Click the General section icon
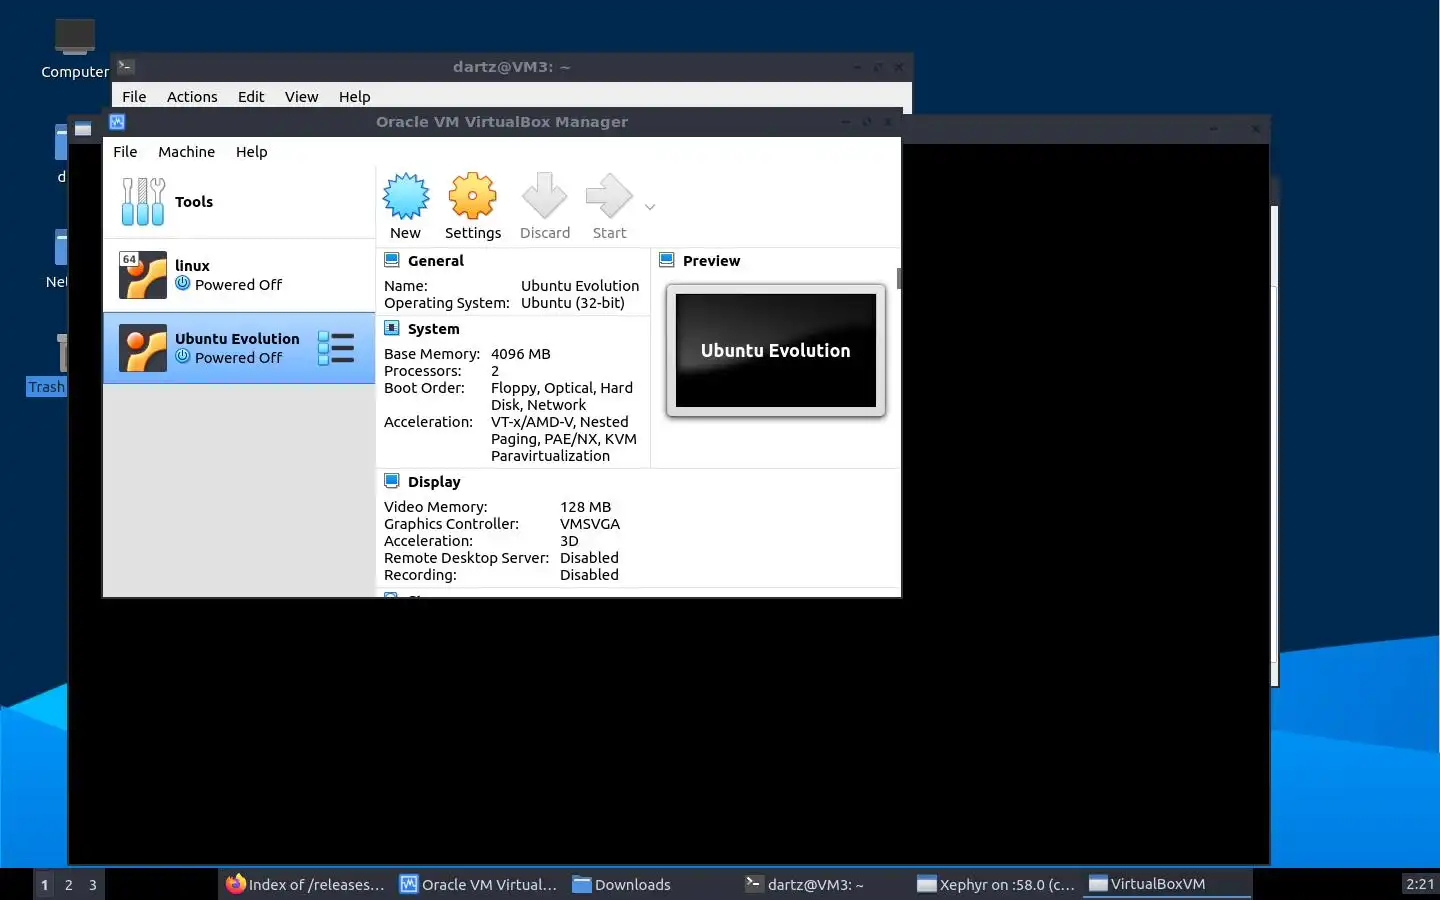 pyautogui.click(x=392, y=260)
